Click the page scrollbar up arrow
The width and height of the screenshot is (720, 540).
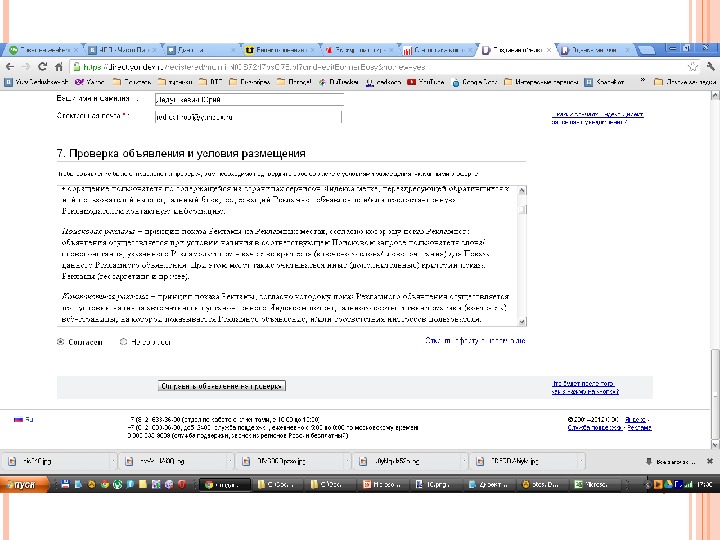[x=715, y=96]
